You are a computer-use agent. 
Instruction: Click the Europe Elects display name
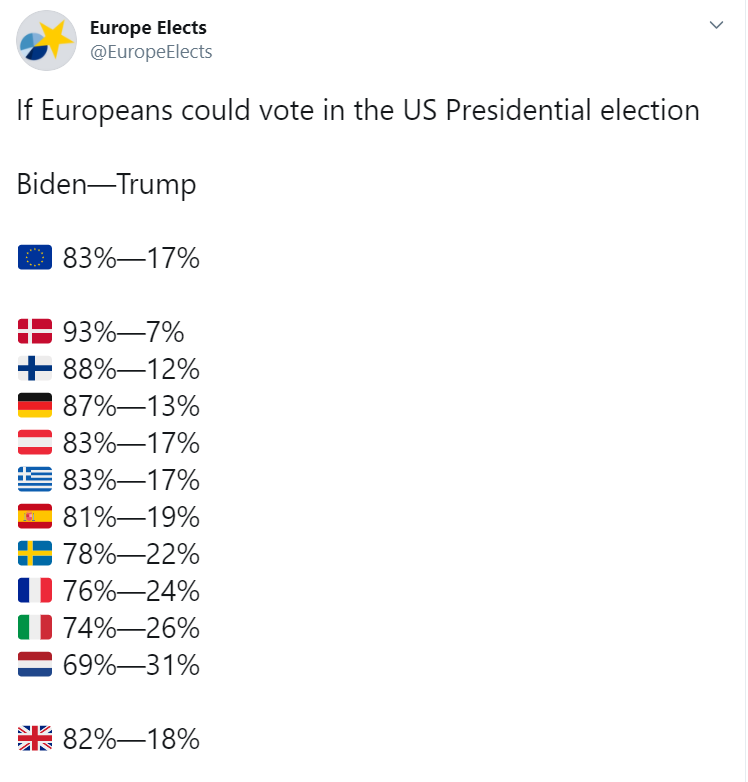tap(148, 28)
